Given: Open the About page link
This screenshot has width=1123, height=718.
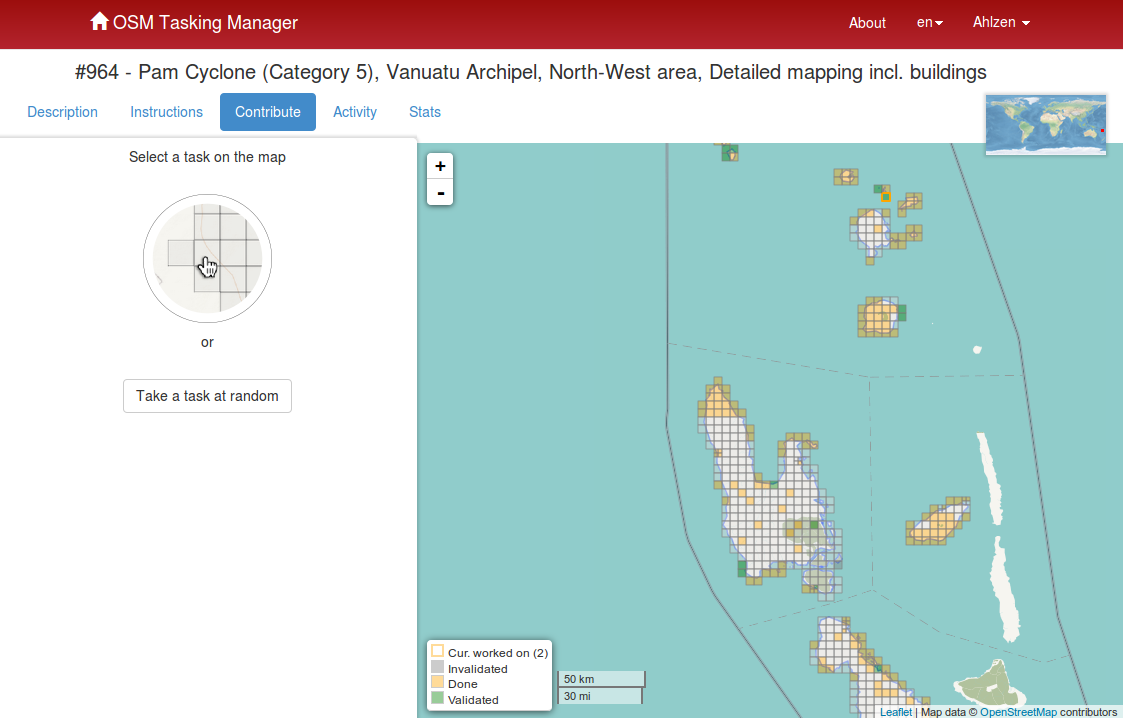Looking at the screenshot, I should (867, 23).
